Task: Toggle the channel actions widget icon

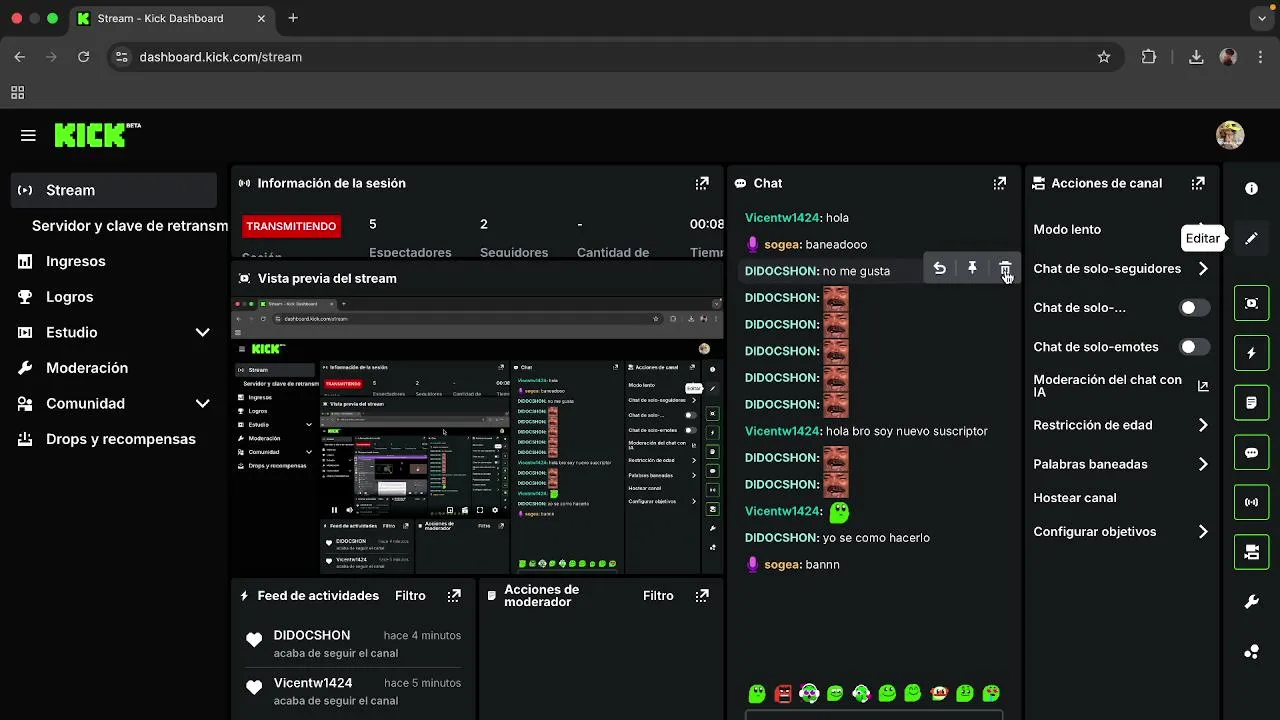Action: pyautogui.click(x=1251, y=552)
